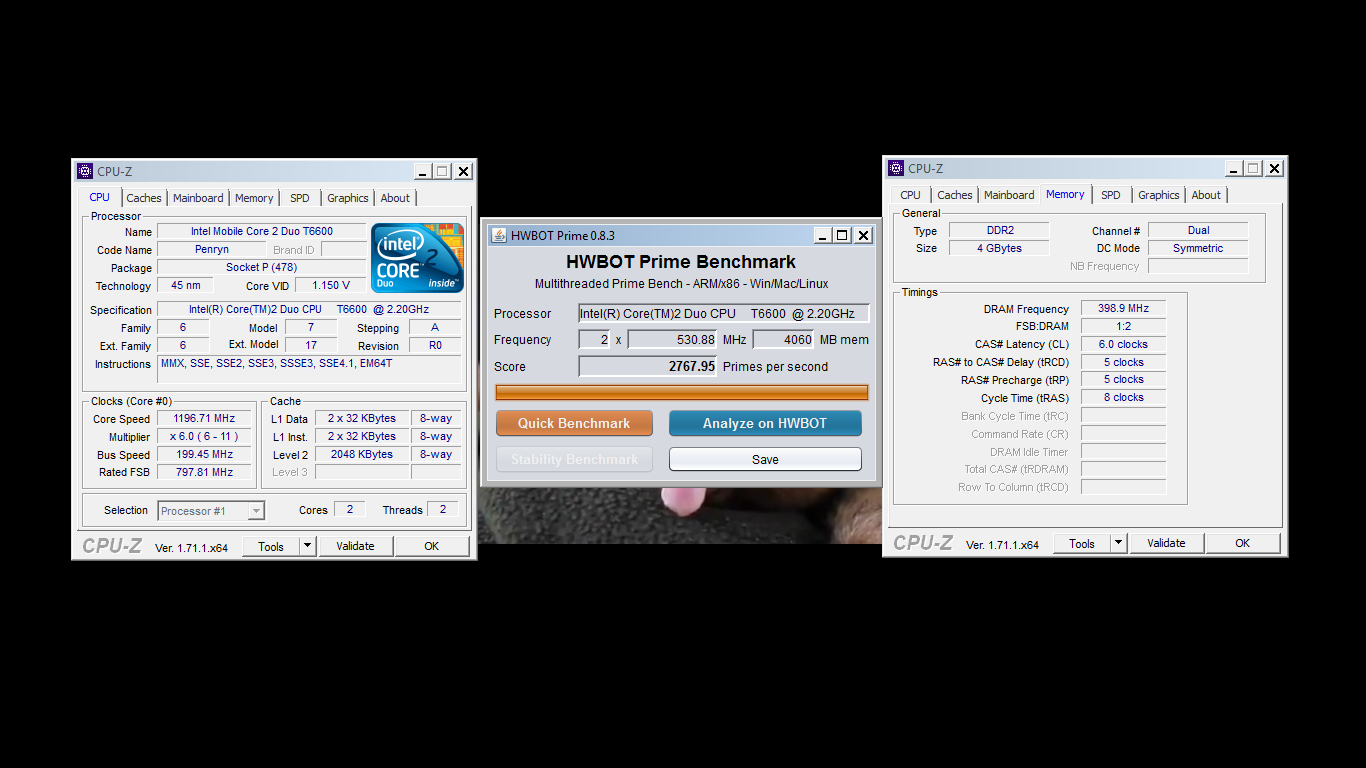1366x768 pixels.
Task: Open the Processor #1 selection dropdown
Action: coord(211,511)
